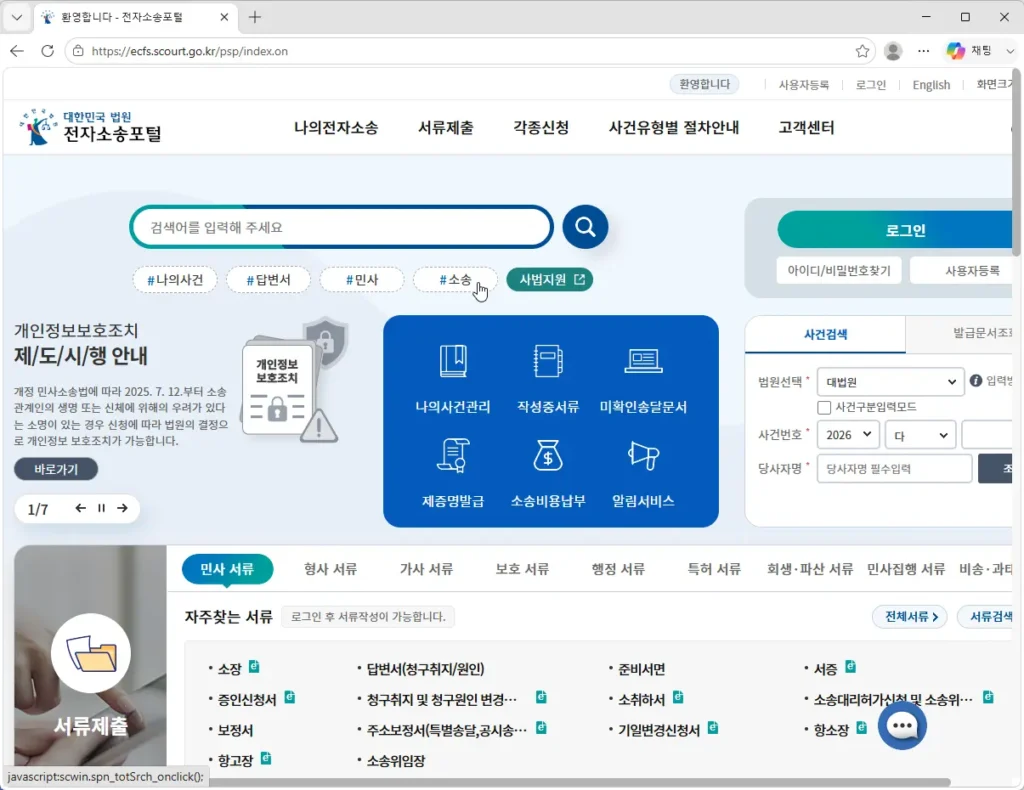Click 바로가기 banner button

pos(56,469)
